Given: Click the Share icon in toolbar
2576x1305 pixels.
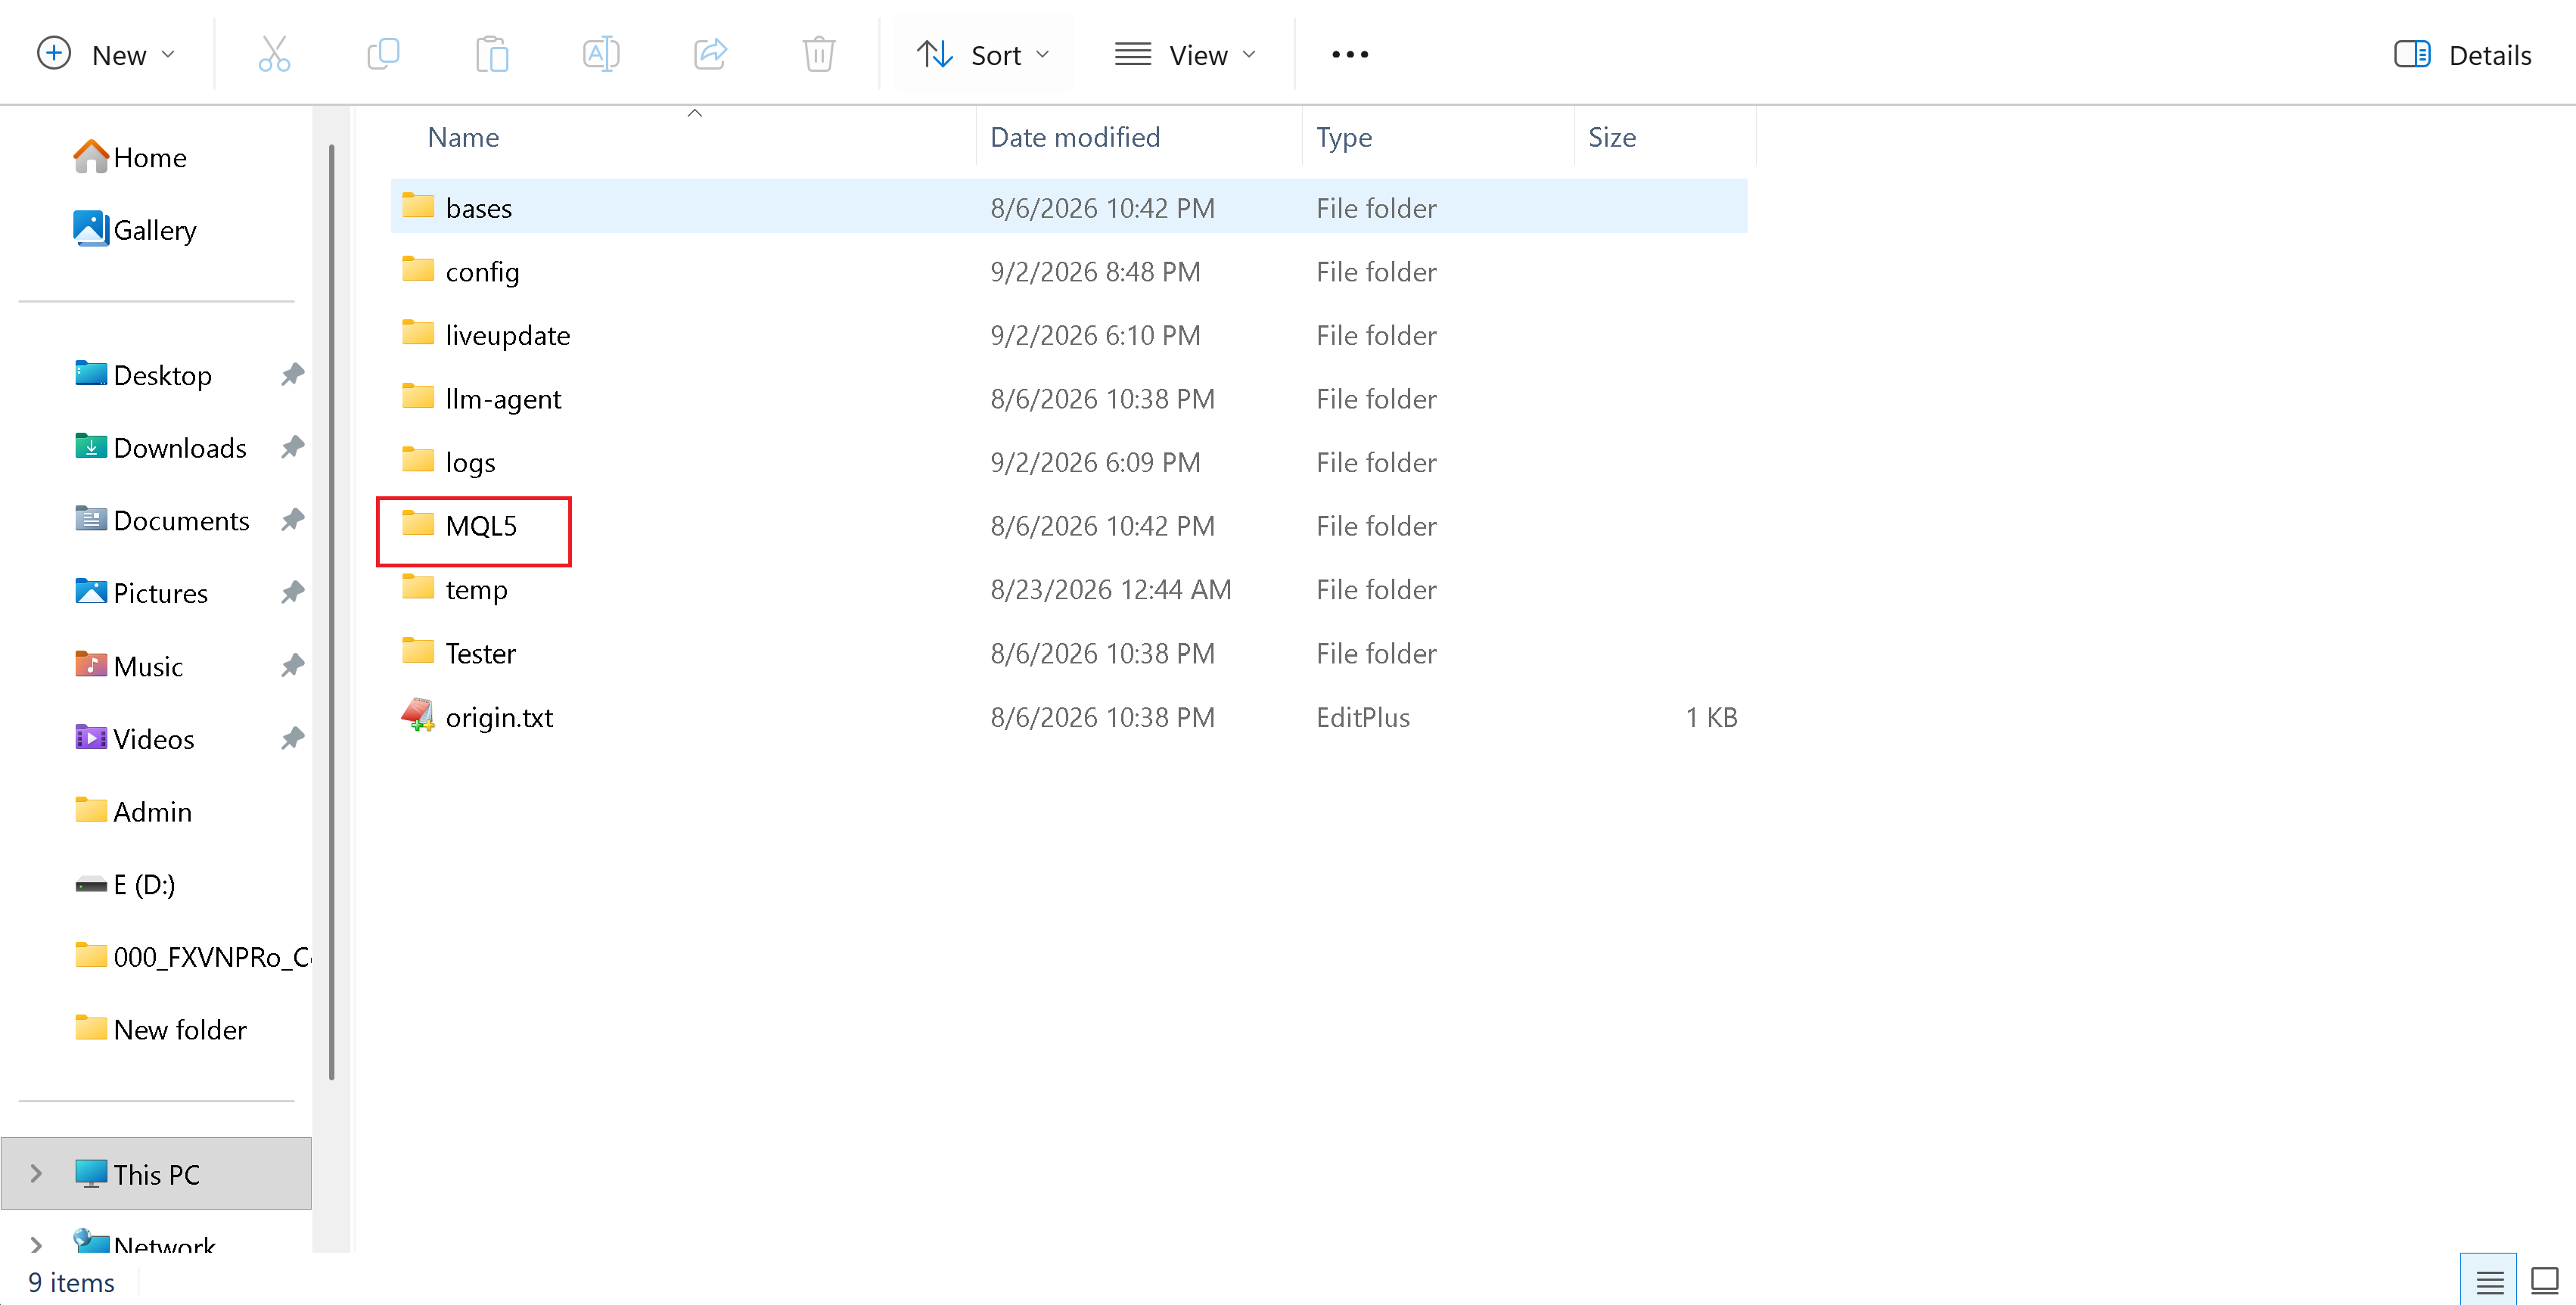Looking at the screenshot, I should point(710,54).
